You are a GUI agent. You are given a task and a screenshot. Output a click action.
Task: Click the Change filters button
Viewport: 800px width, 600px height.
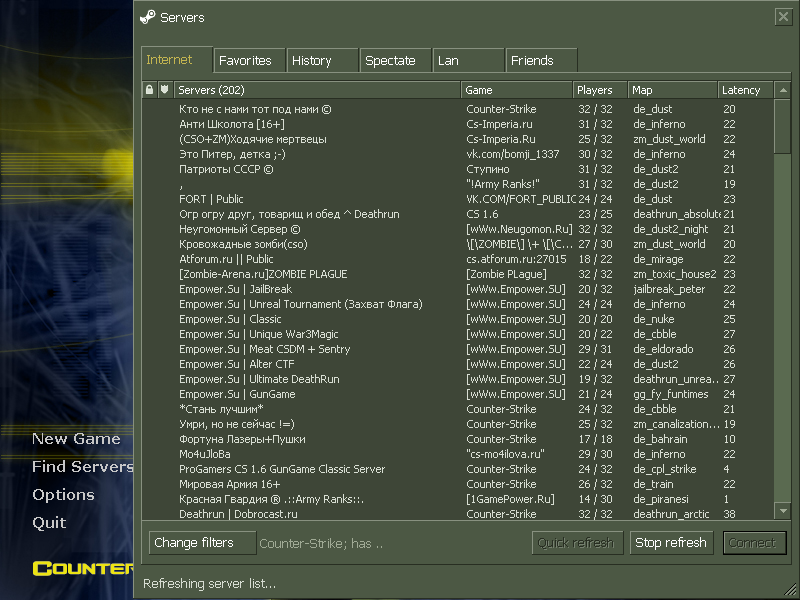pos(203,543)
